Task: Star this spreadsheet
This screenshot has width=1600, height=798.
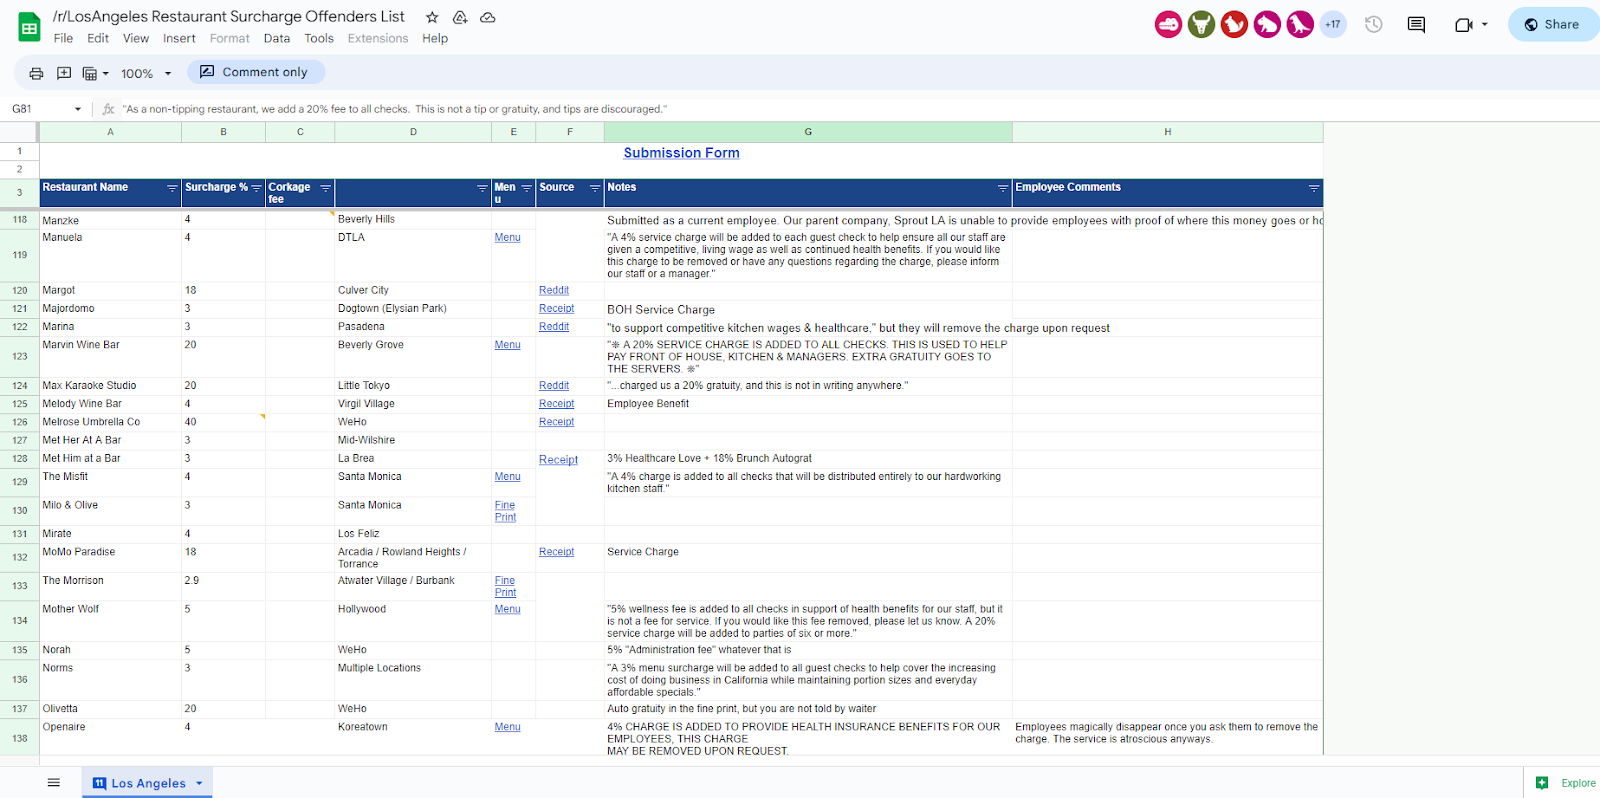Action: coord(432,17)
